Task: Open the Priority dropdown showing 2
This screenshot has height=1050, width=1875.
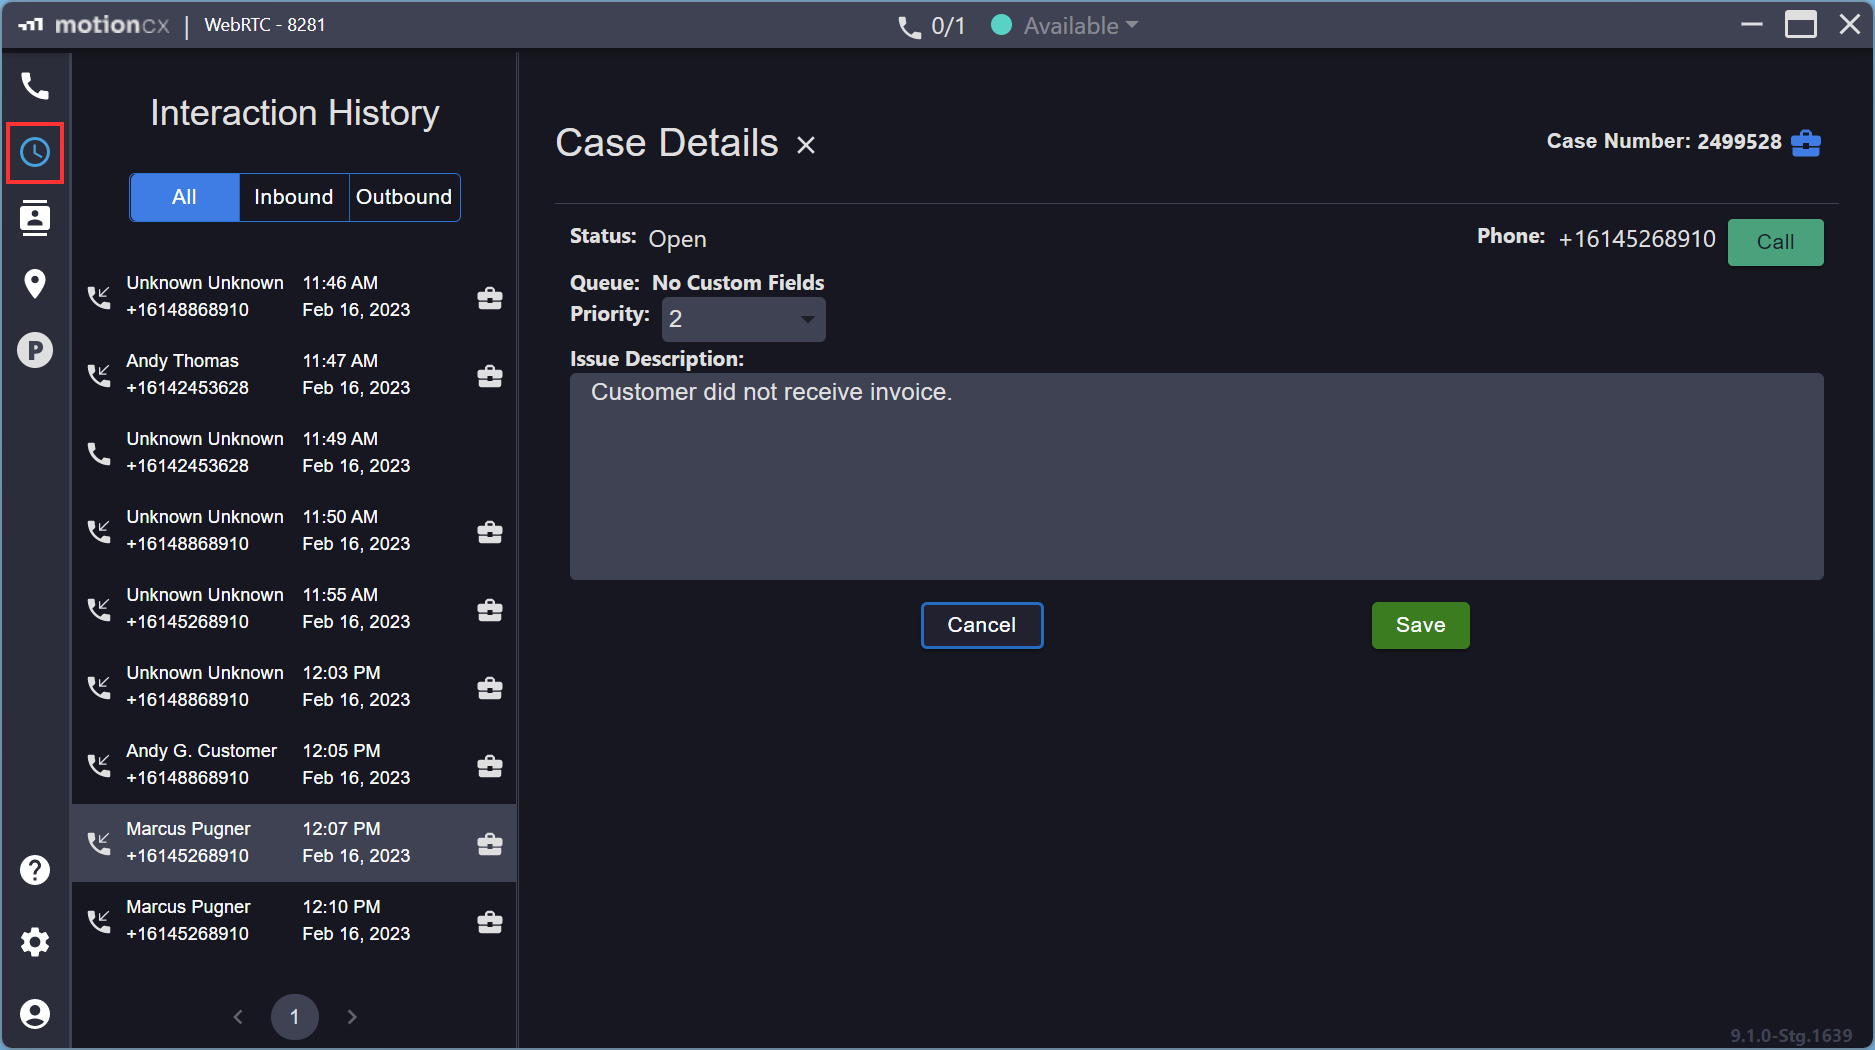Action: (744, 319)
